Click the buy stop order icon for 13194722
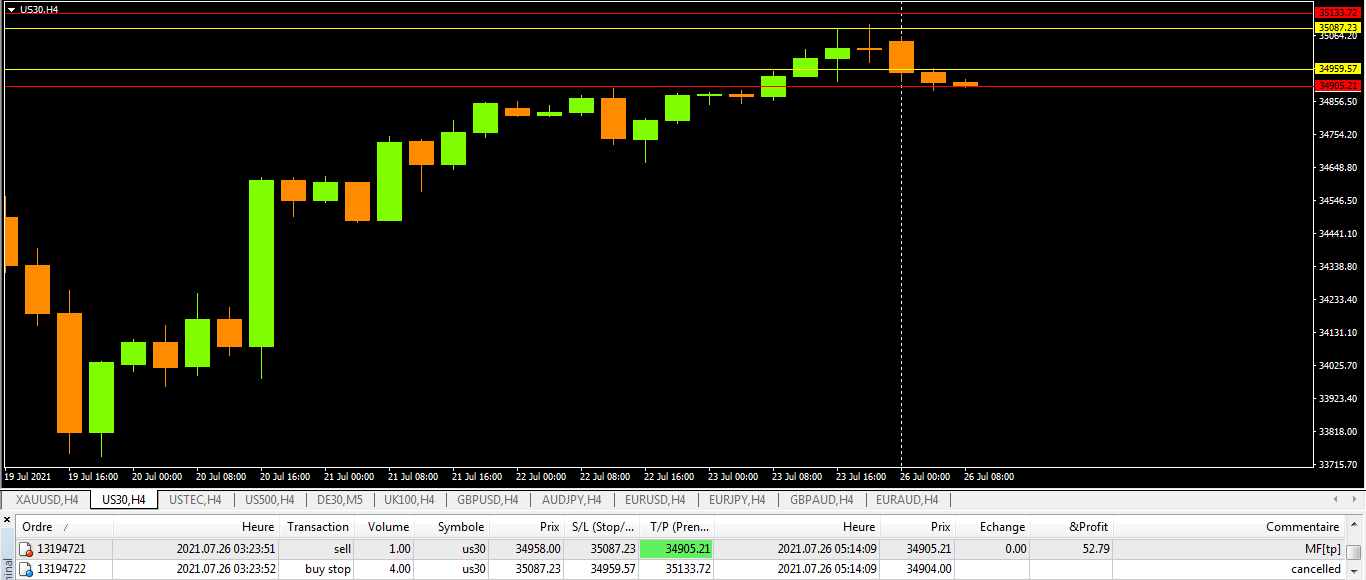This screenshot has width=1366, height=580. click(26, 569)
